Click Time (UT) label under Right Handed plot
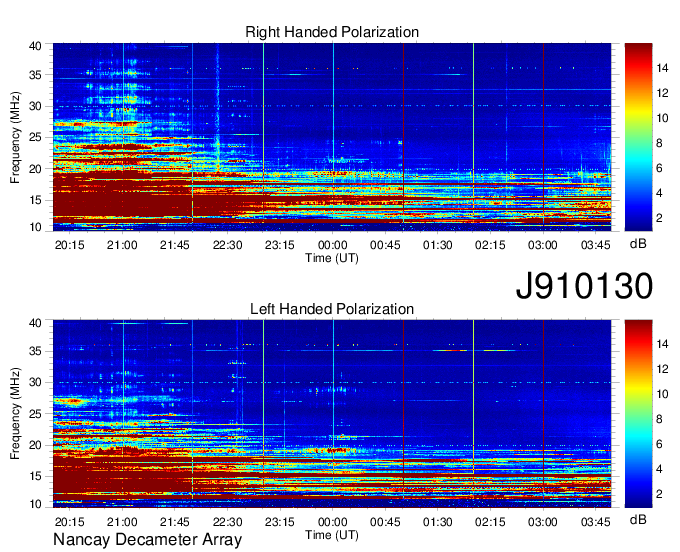 pos(332,258)
